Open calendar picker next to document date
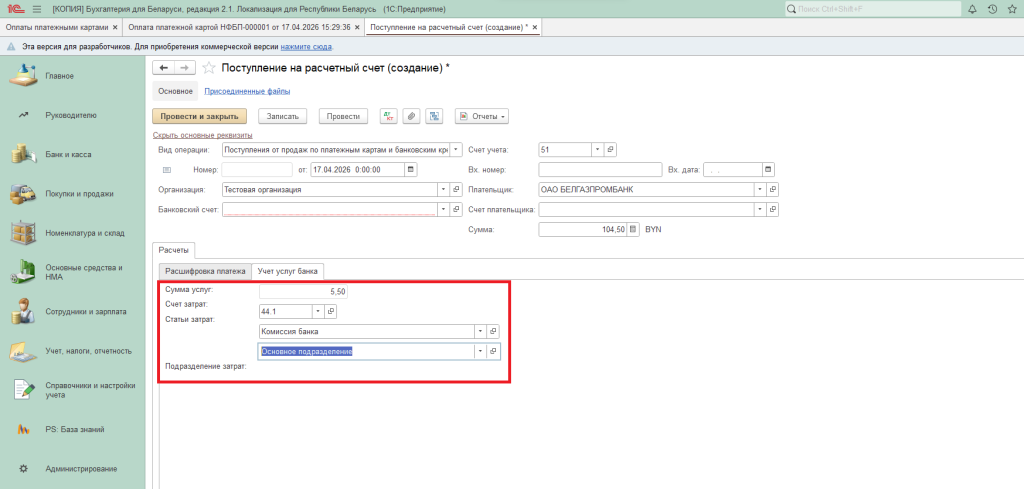 click(410, 169)
